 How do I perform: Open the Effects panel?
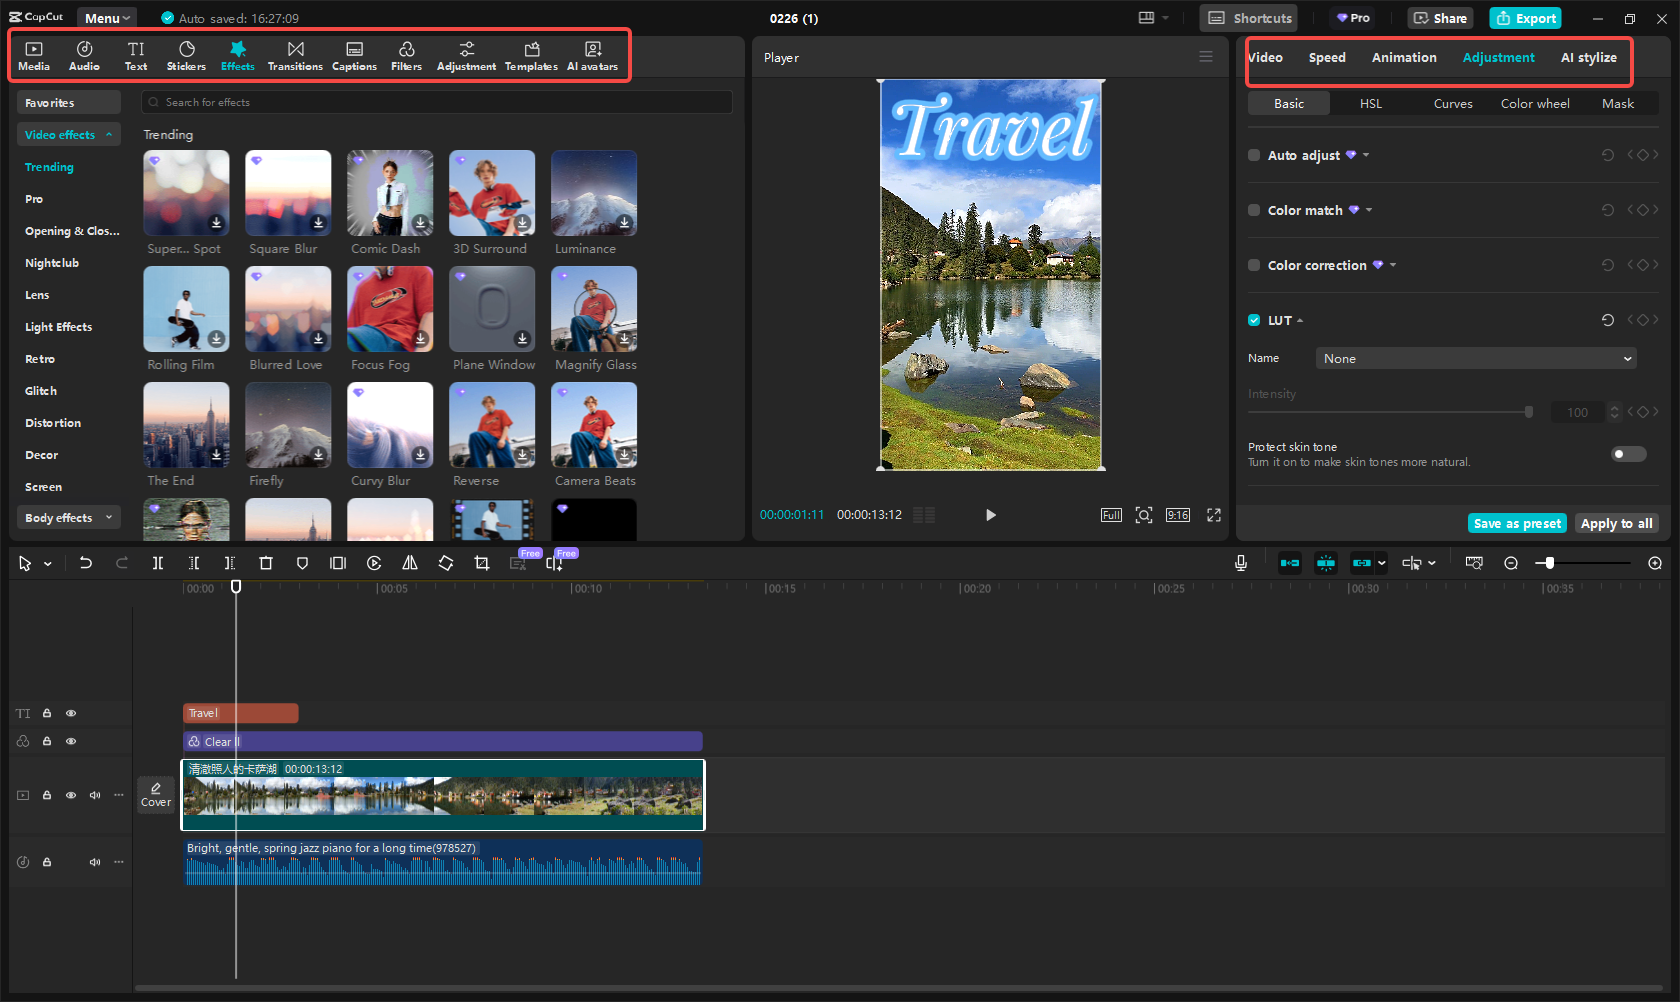click(237, 55)
